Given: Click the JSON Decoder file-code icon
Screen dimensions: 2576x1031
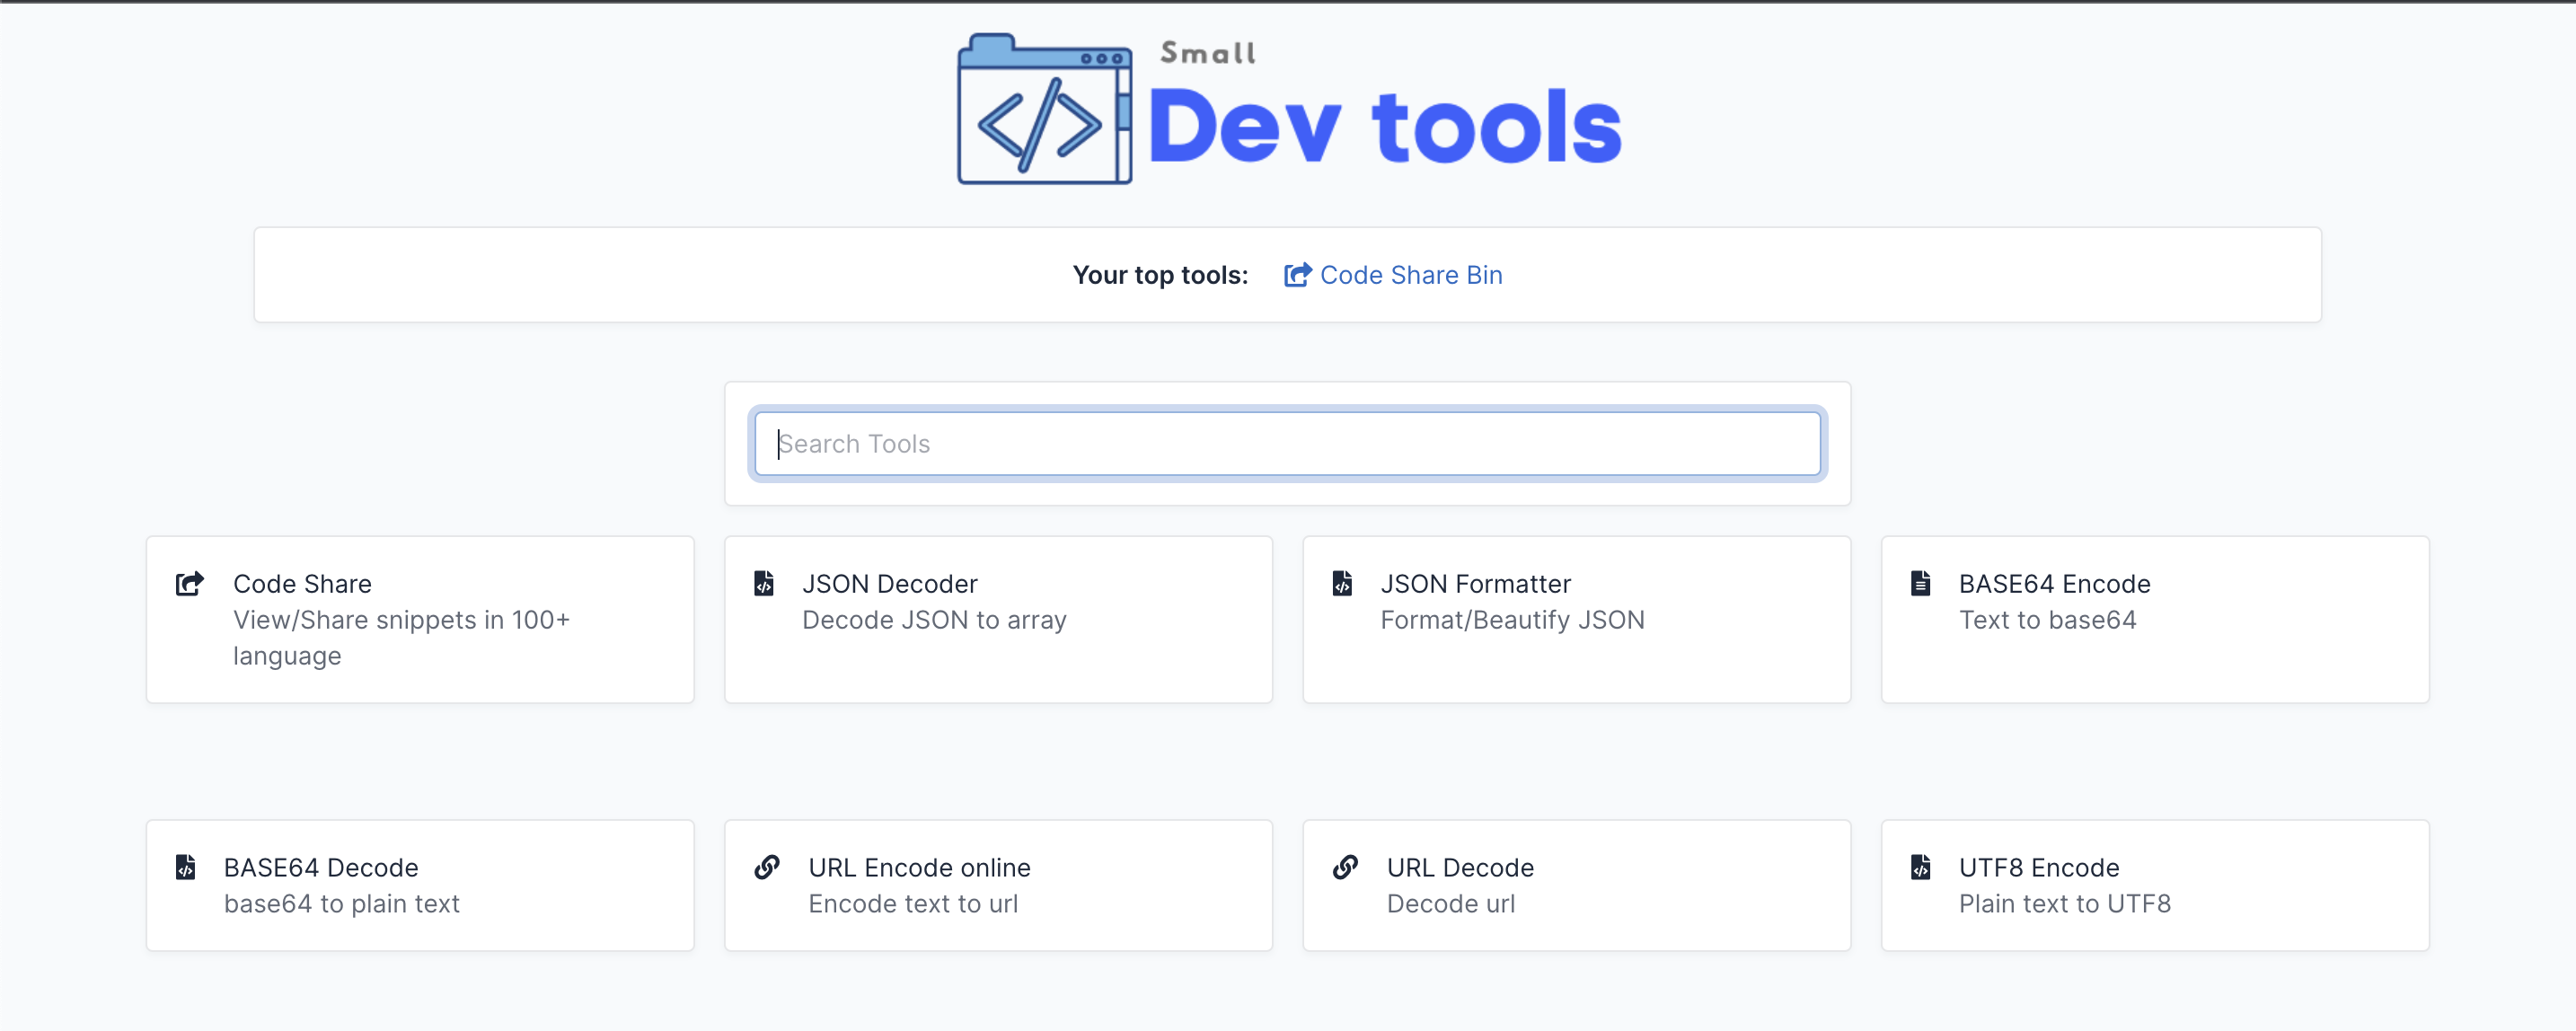Looking at the screenshot, I should [764, 583].
